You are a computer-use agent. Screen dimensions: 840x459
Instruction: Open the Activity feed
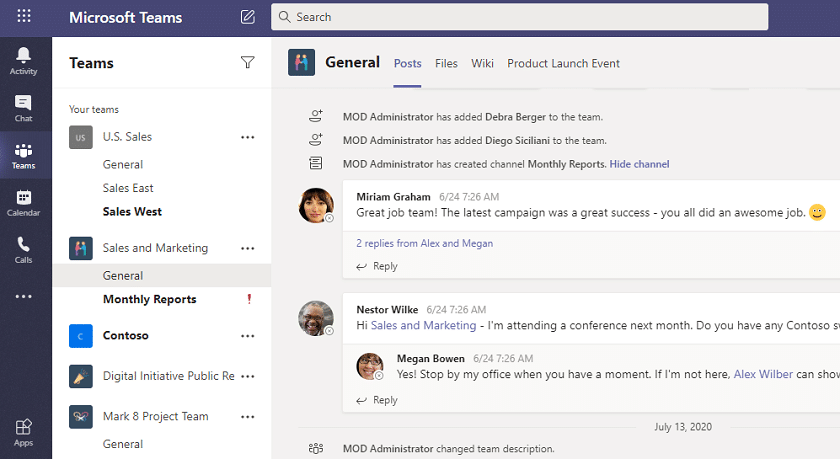click(24, 61)
